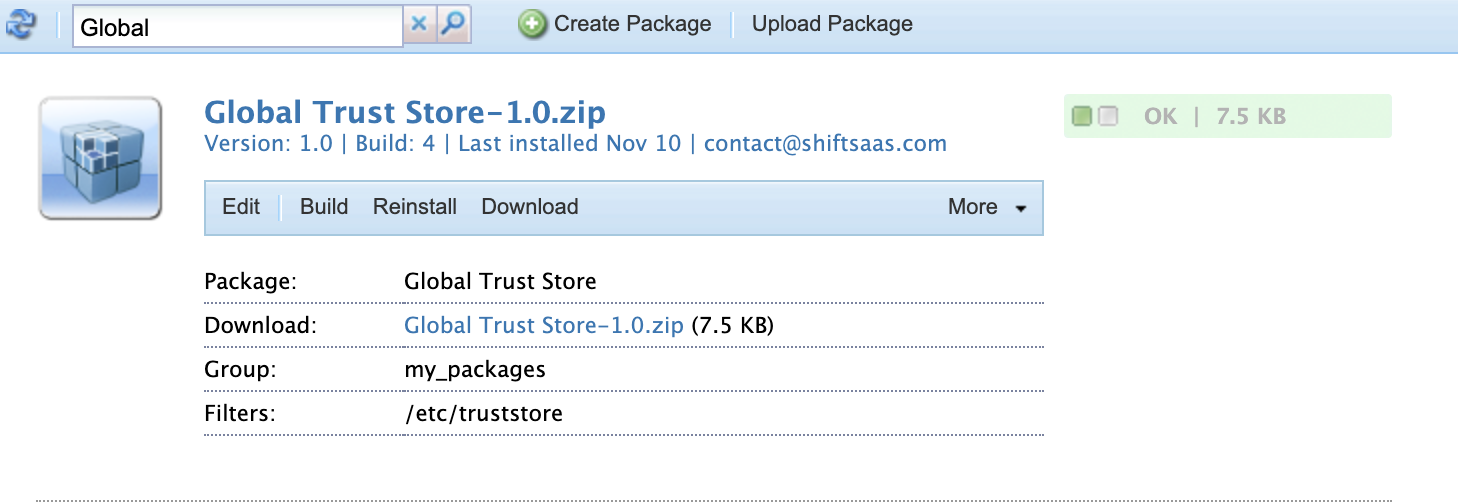1458x502 pixels.
Task: Click the /etc/truststore filter path
Action: [x=483, y=413]
